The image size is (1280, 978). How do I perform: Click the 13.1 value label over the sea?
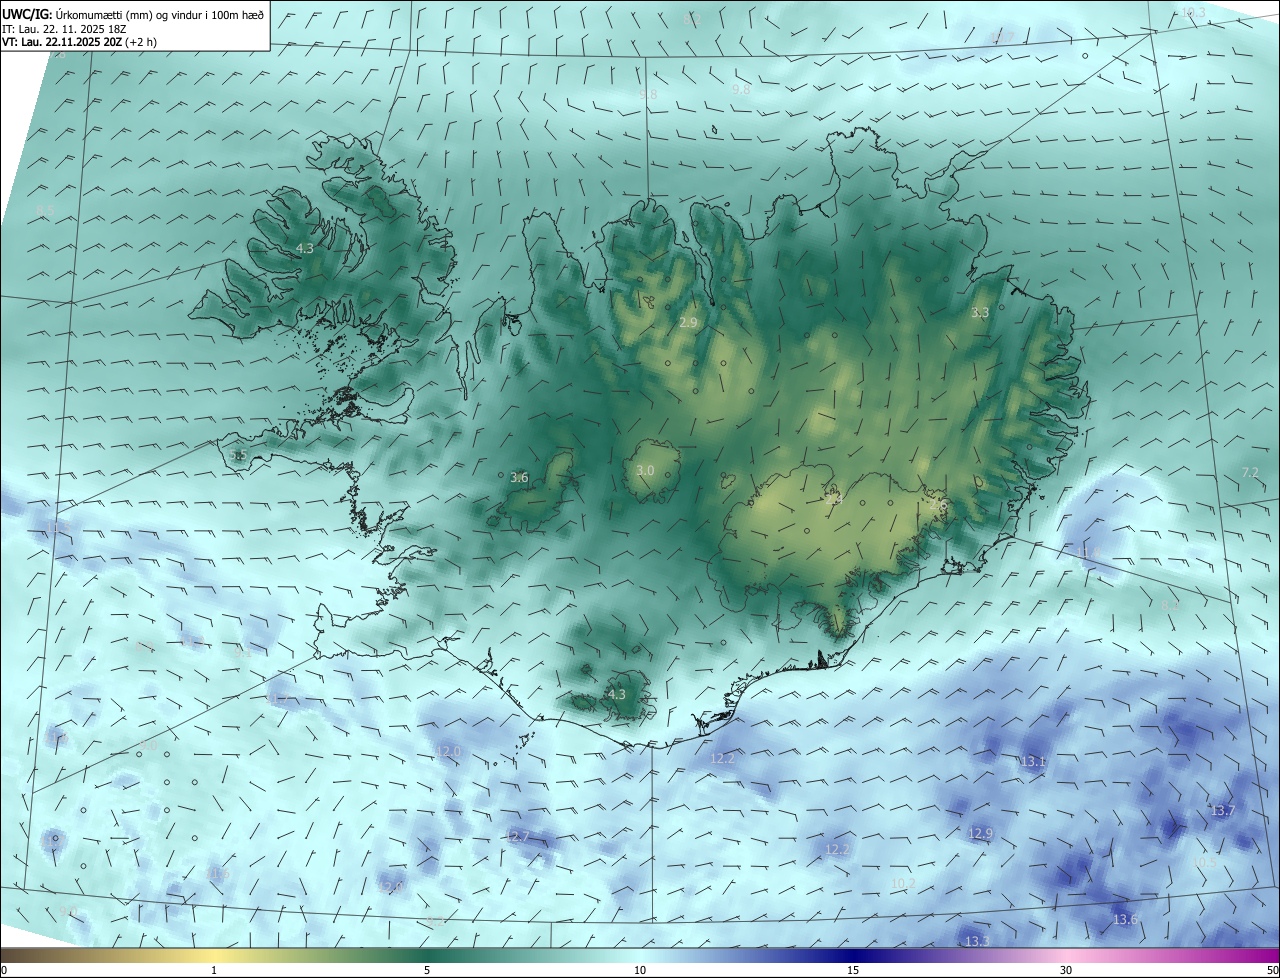click(1033, 761)
